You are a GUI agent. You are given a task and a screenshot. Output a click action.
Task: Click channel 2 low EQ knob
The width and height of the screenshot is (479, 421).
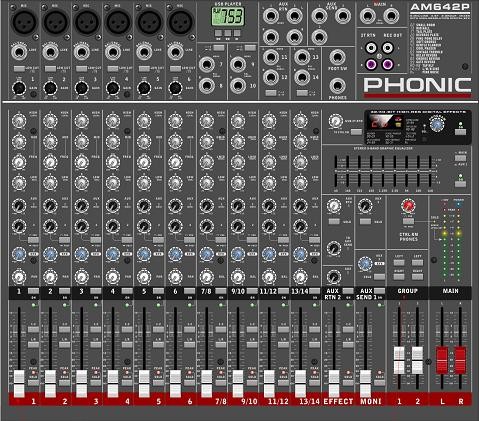(50, 183)
